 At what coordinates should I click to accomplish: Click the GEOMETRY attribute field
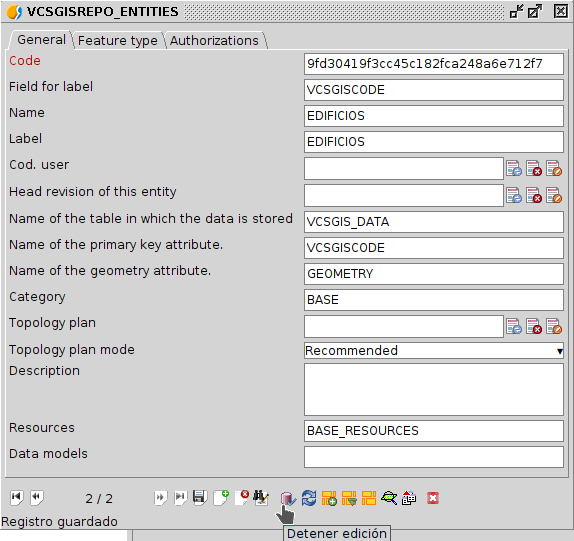click(434, 274)
